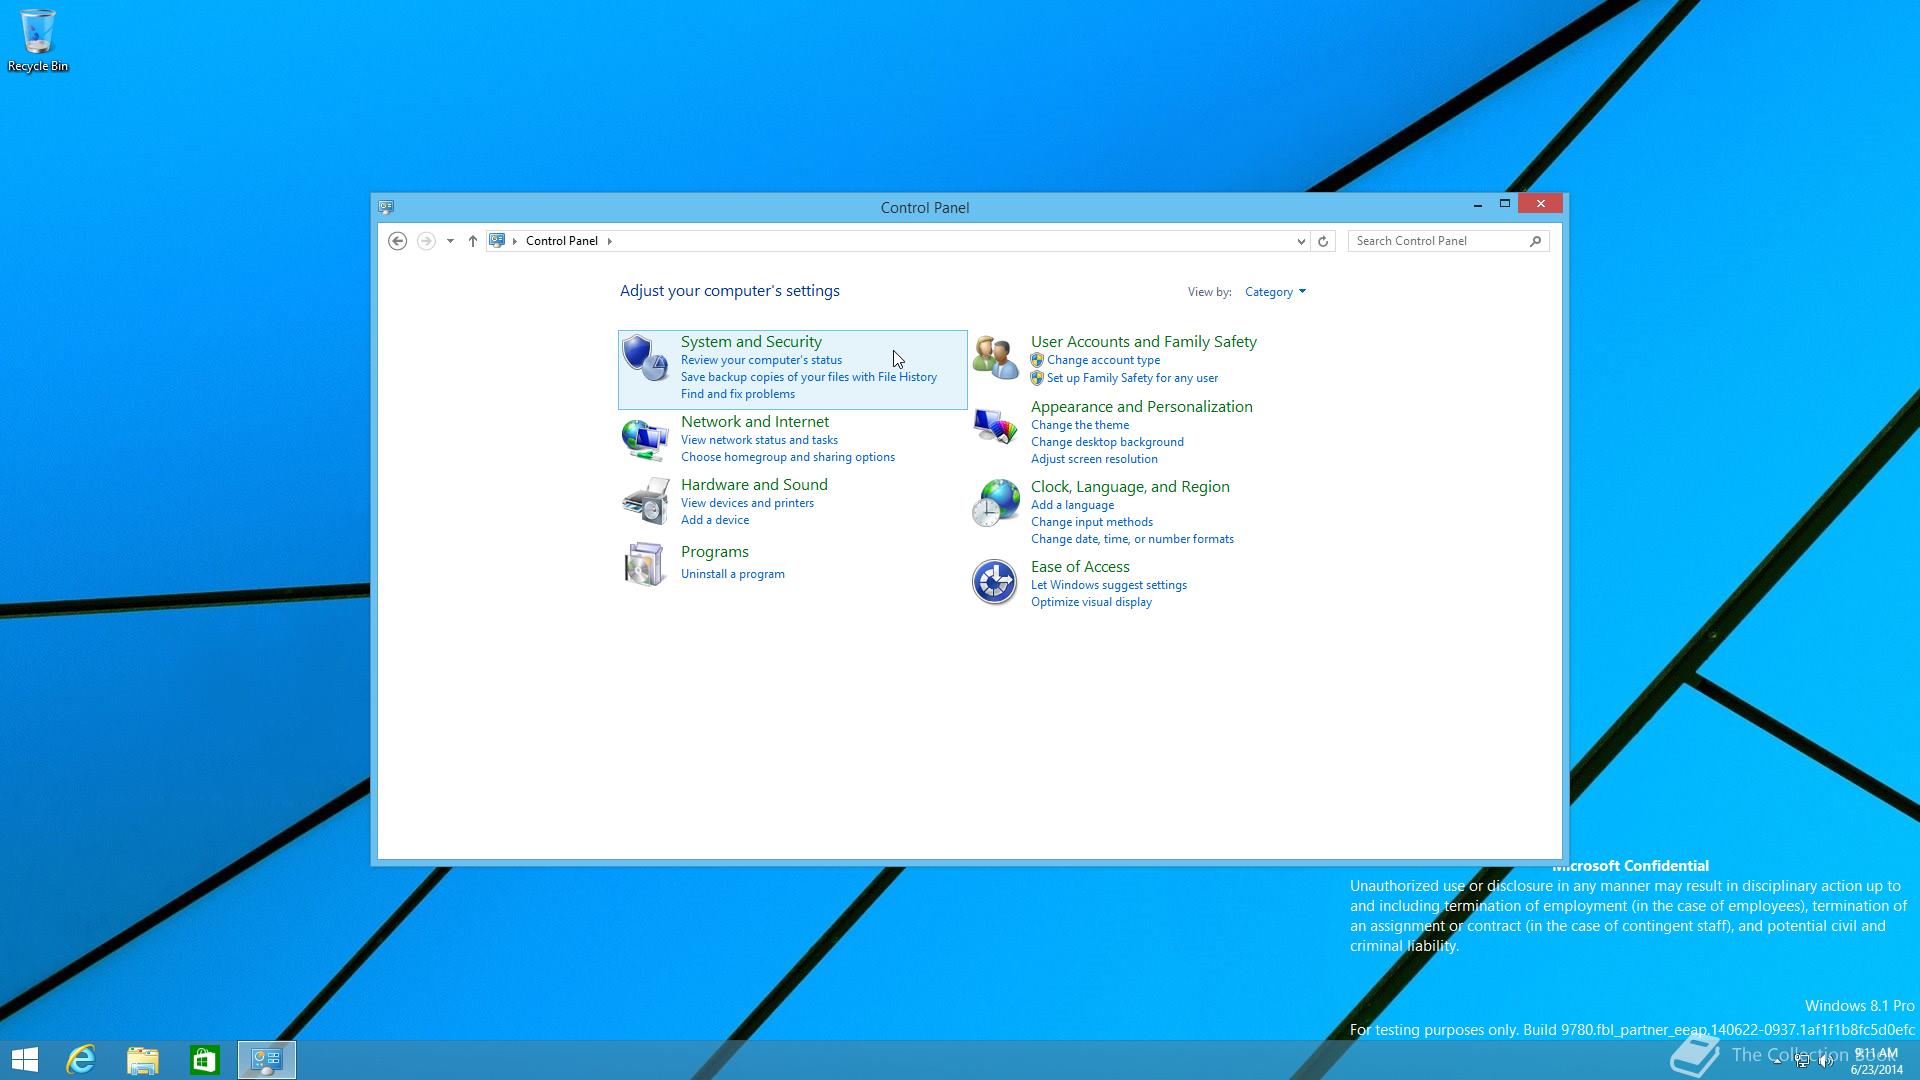
Task: Open the Programs heading link
Action: pos(715,552)
